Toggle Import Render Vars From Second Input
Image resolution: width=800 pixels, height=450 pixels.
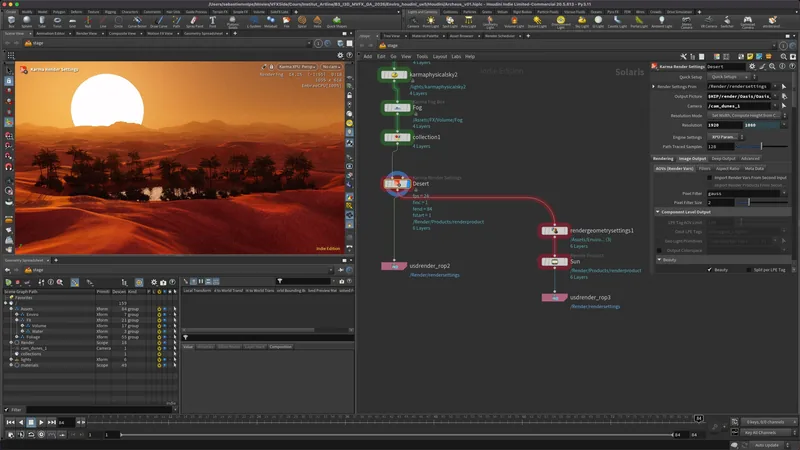coord(709,178)
